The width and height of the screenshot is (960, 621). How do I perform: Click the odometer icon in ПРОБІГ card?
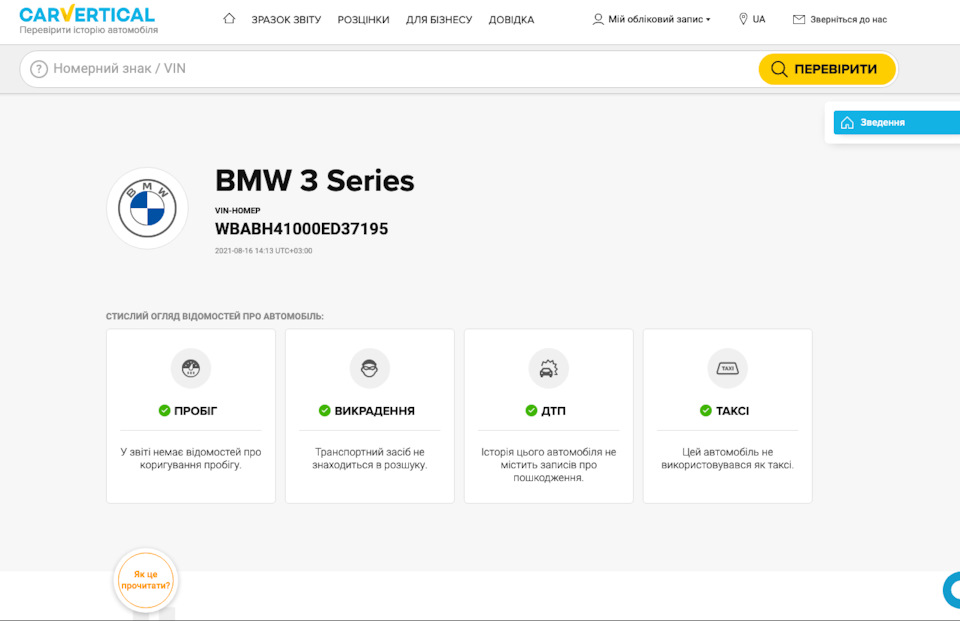(x=190, y=368)
